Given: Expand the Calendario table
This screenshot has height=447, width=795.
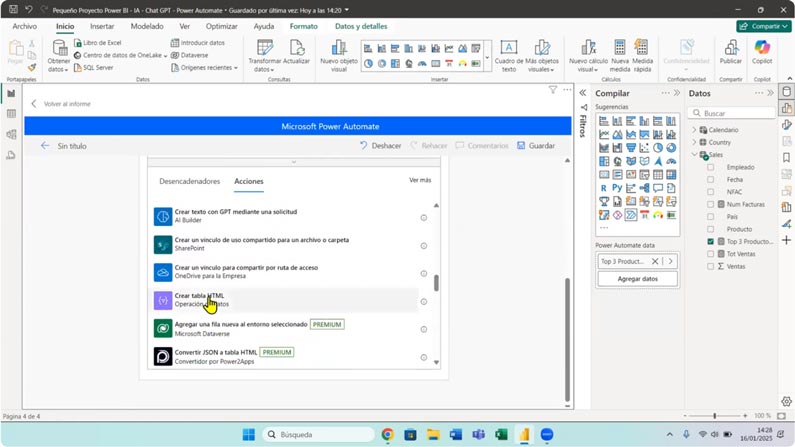Looking at the screenshot, I should tap(695, 130).
